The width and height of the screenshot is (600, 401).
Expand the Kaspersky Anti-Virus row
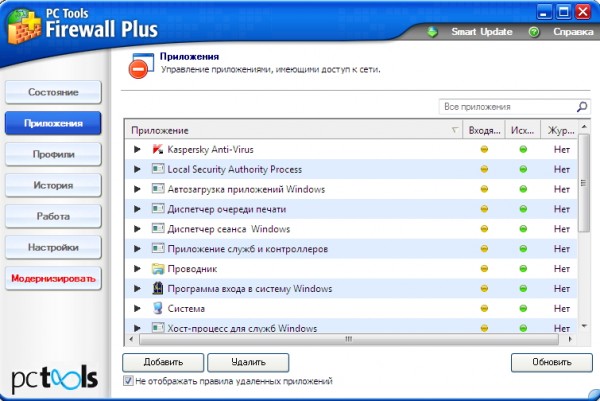pos(137,149)
